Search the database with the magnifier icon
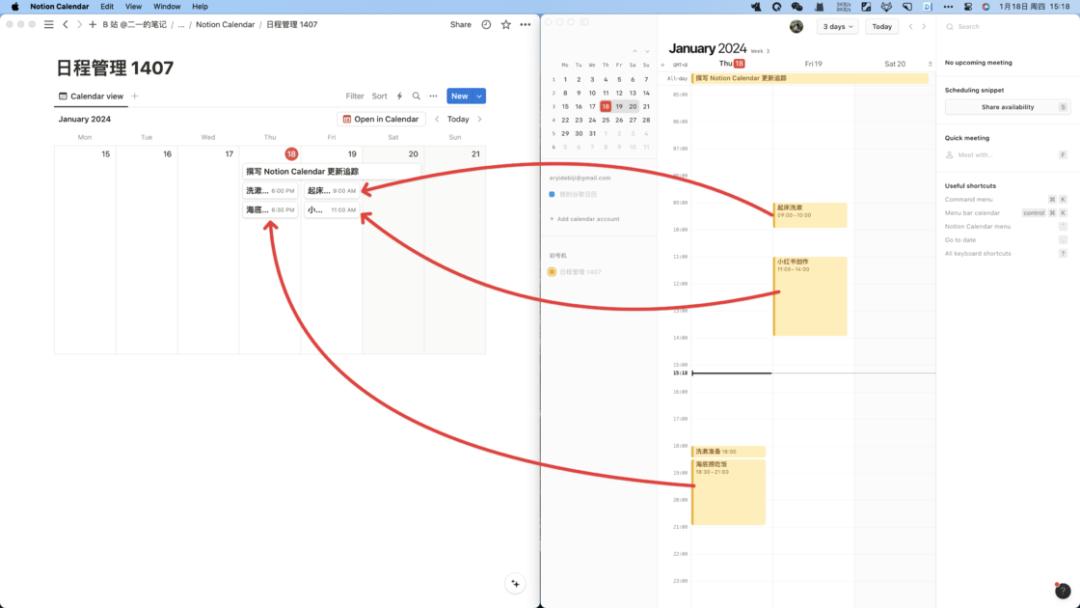The image size is (1080, 608). pos(416,96)
